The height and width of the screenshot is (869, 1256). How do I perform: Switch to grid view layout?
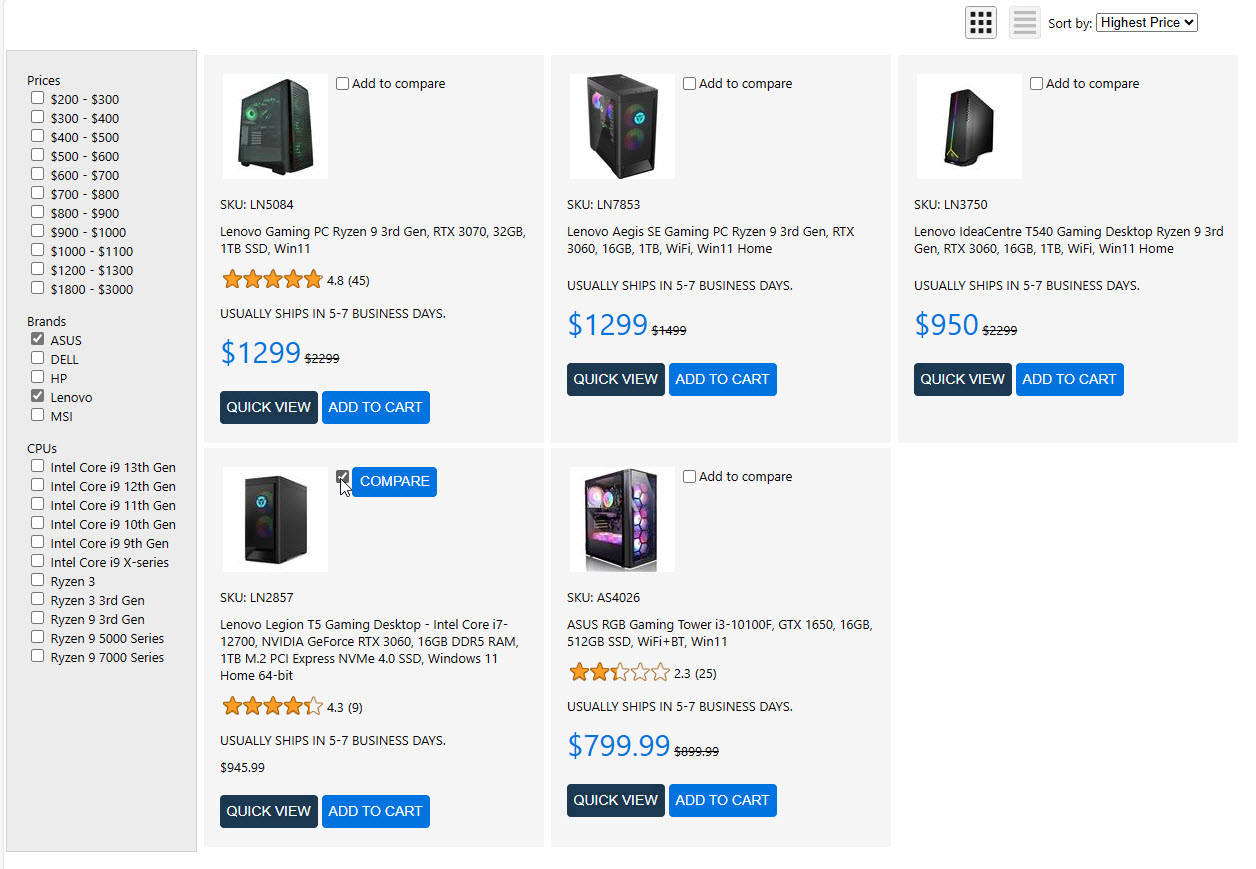tap(980, 22)
